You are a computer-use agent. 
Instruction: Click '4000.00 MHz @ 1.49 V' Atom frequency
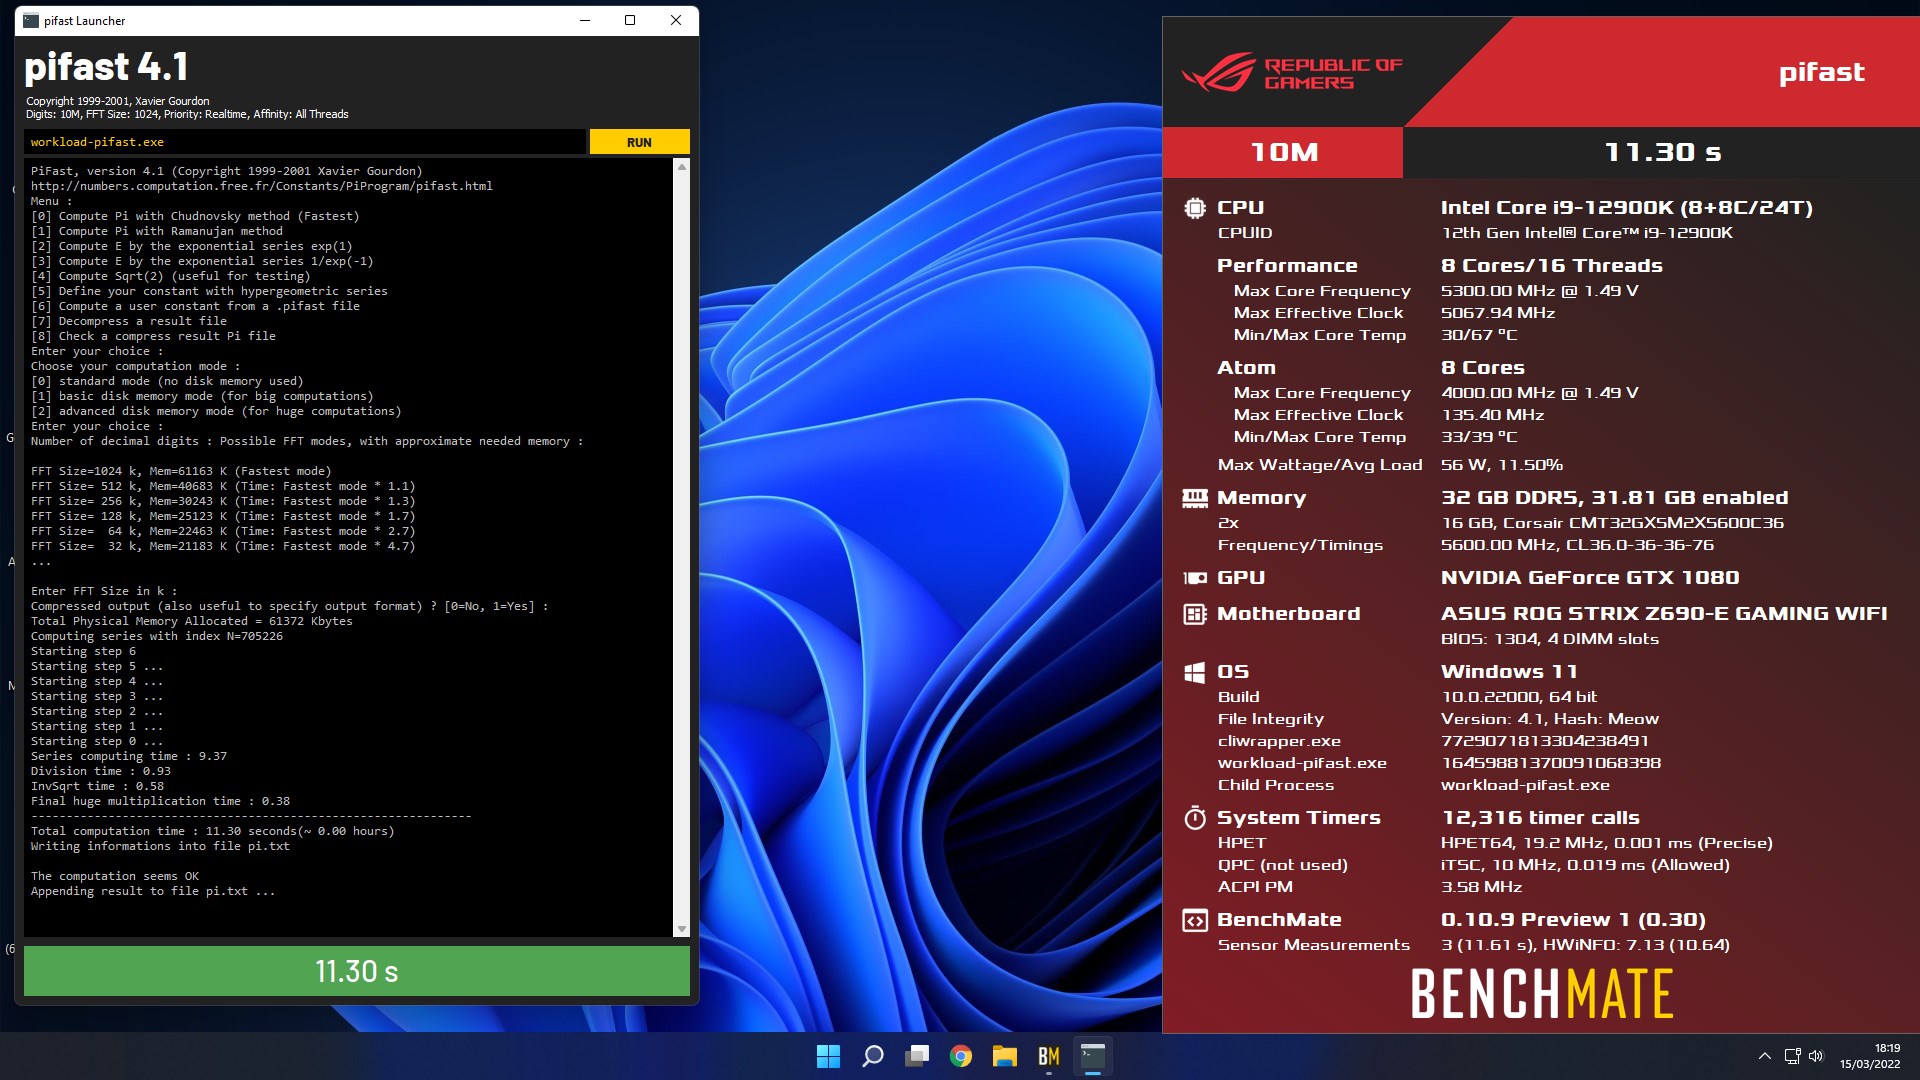[x=1539, y=393]
